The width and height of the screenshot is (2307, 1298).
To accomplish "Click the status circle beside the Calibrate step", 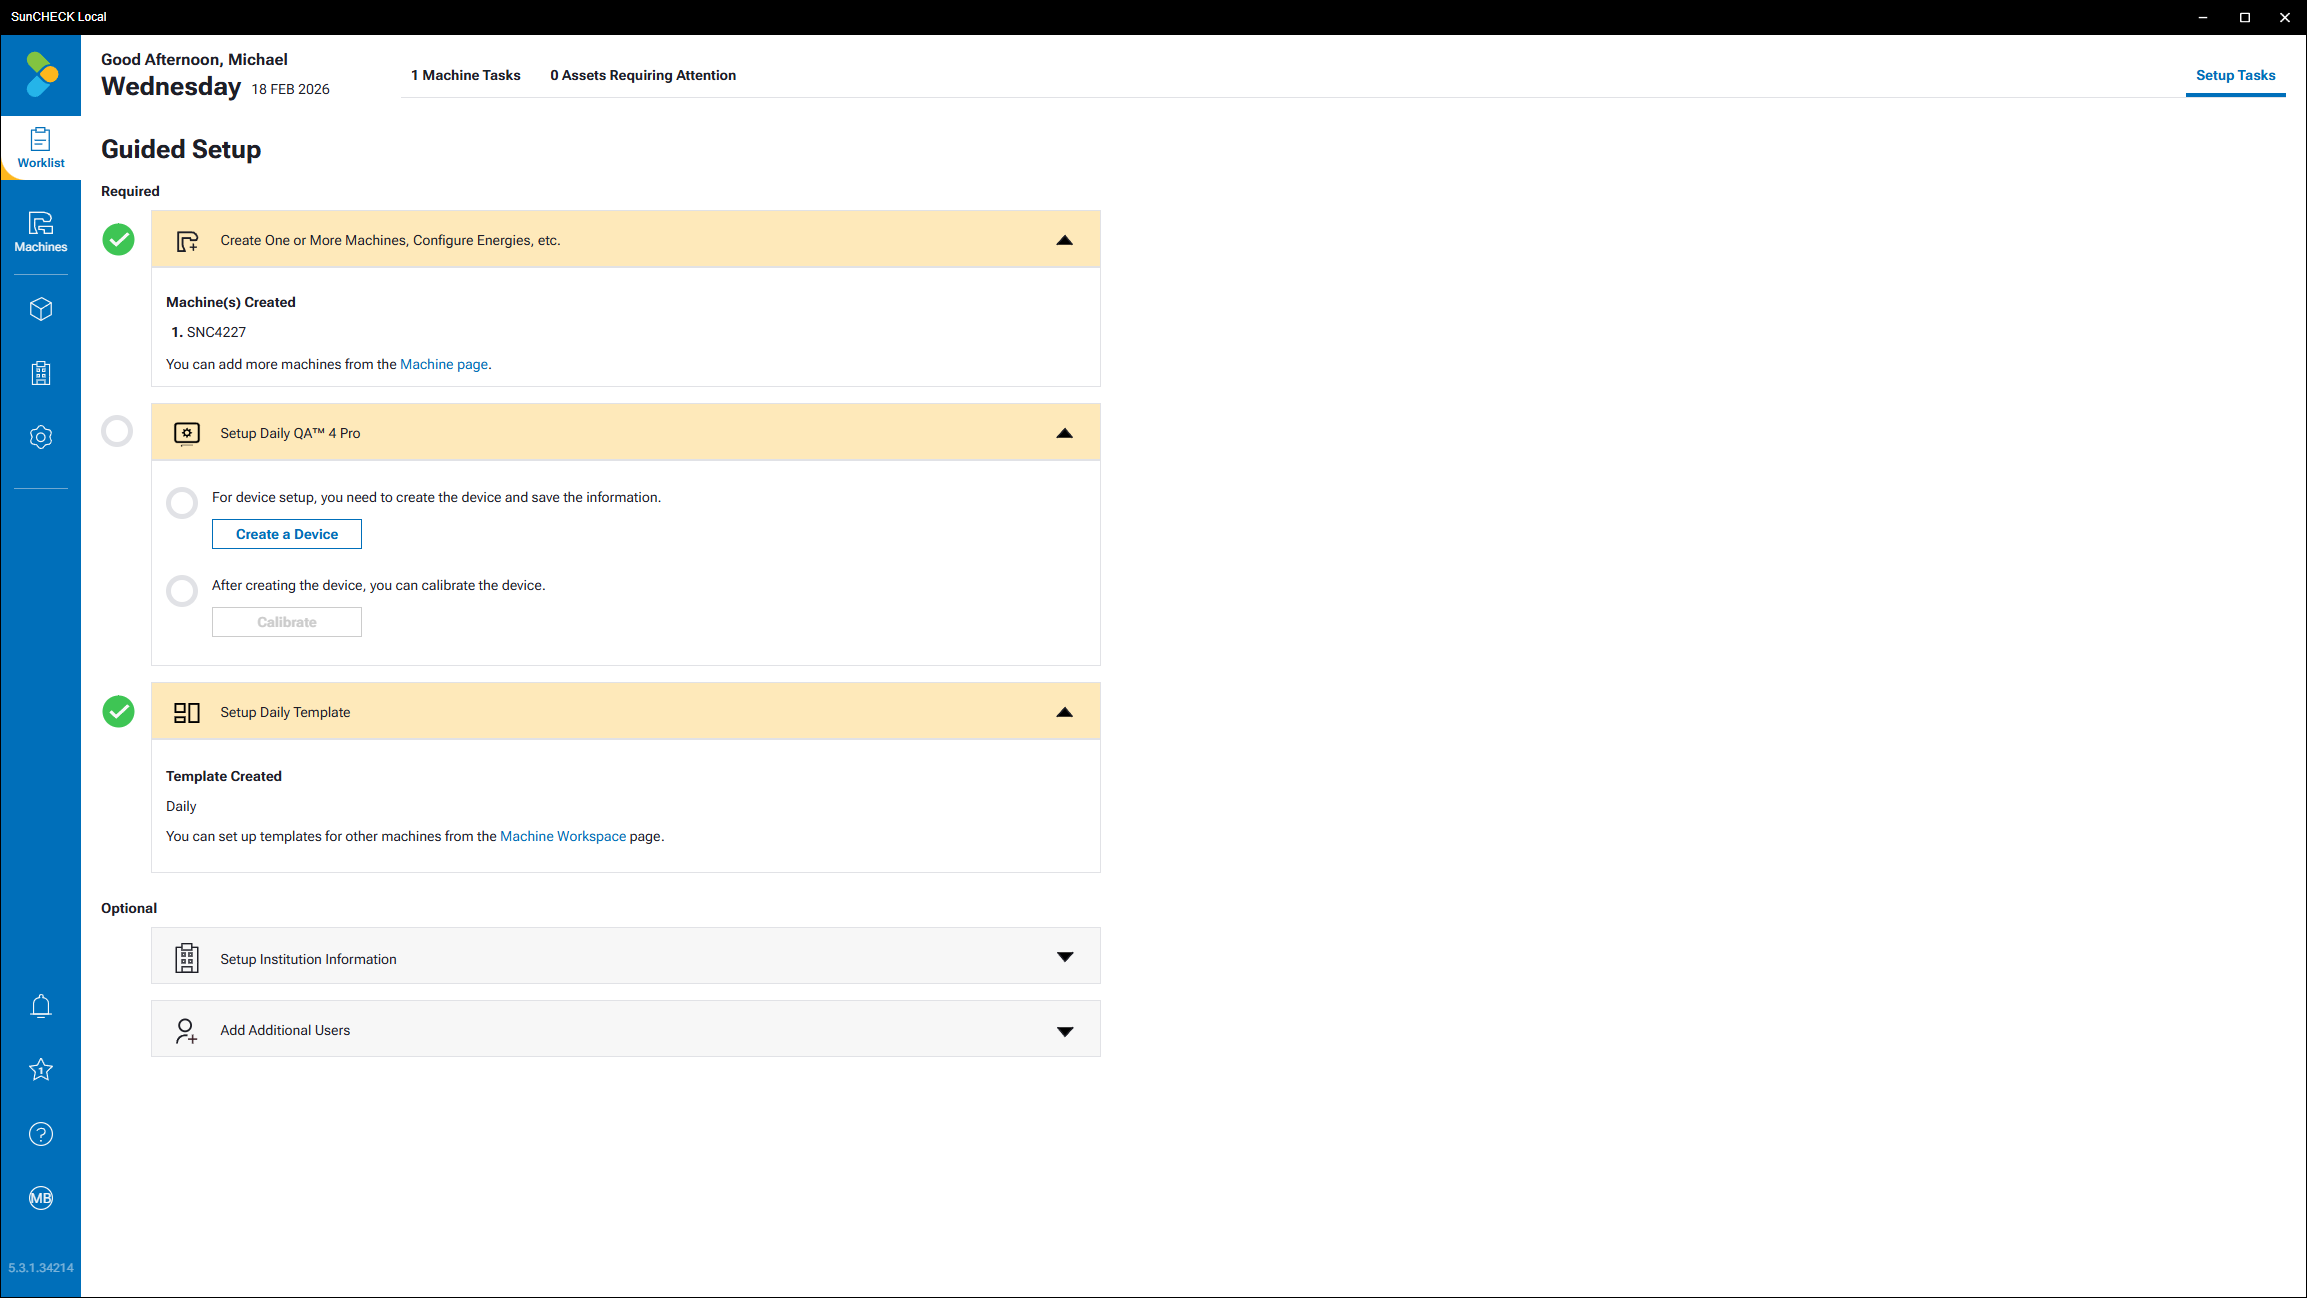I will click(x=181, y=590).
